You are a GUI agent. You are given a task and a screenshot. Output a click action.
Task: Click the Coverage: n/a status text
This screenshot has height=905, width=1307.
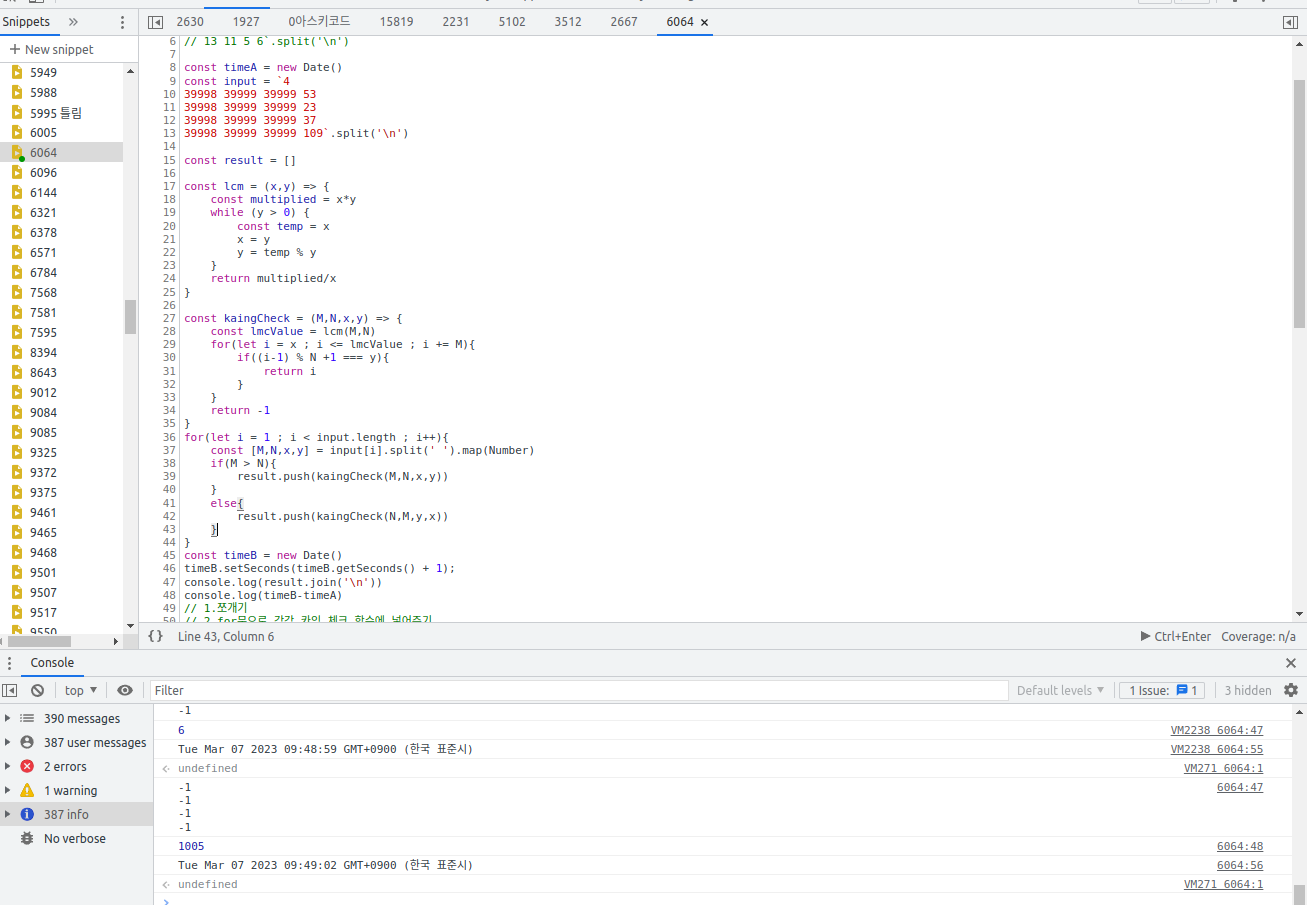(1258, 636)
